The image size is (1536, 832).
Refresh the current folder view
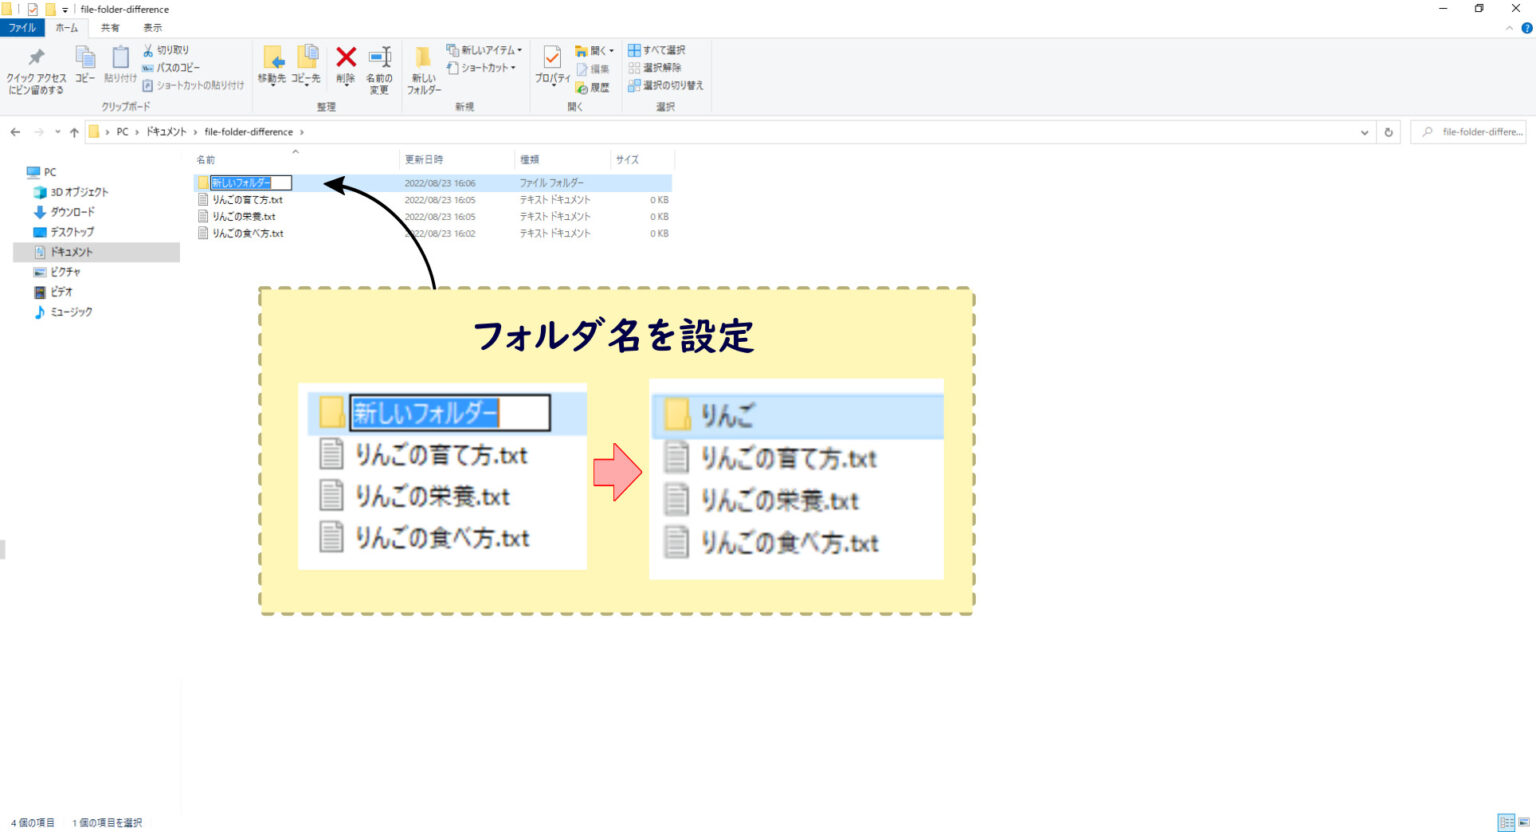[1388, 132]
